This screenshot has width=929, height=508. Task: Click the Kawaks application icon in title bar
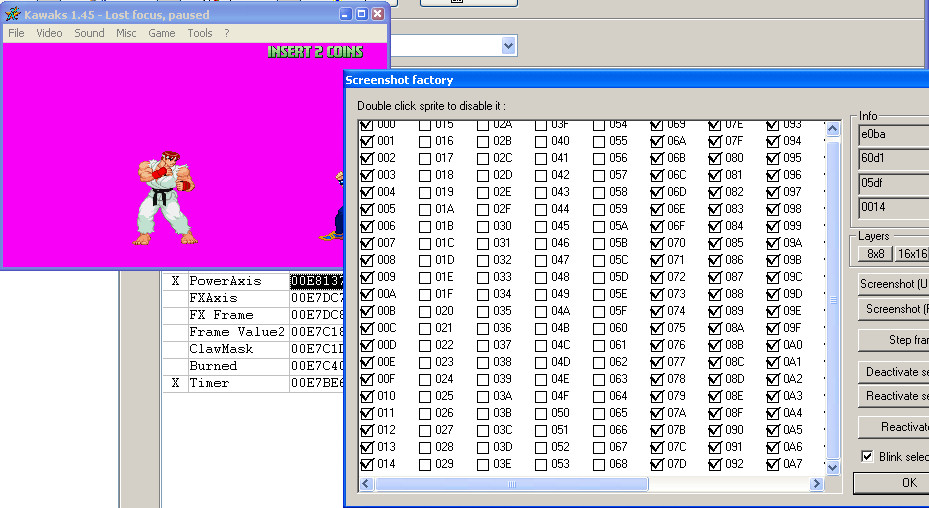[12, 14]
